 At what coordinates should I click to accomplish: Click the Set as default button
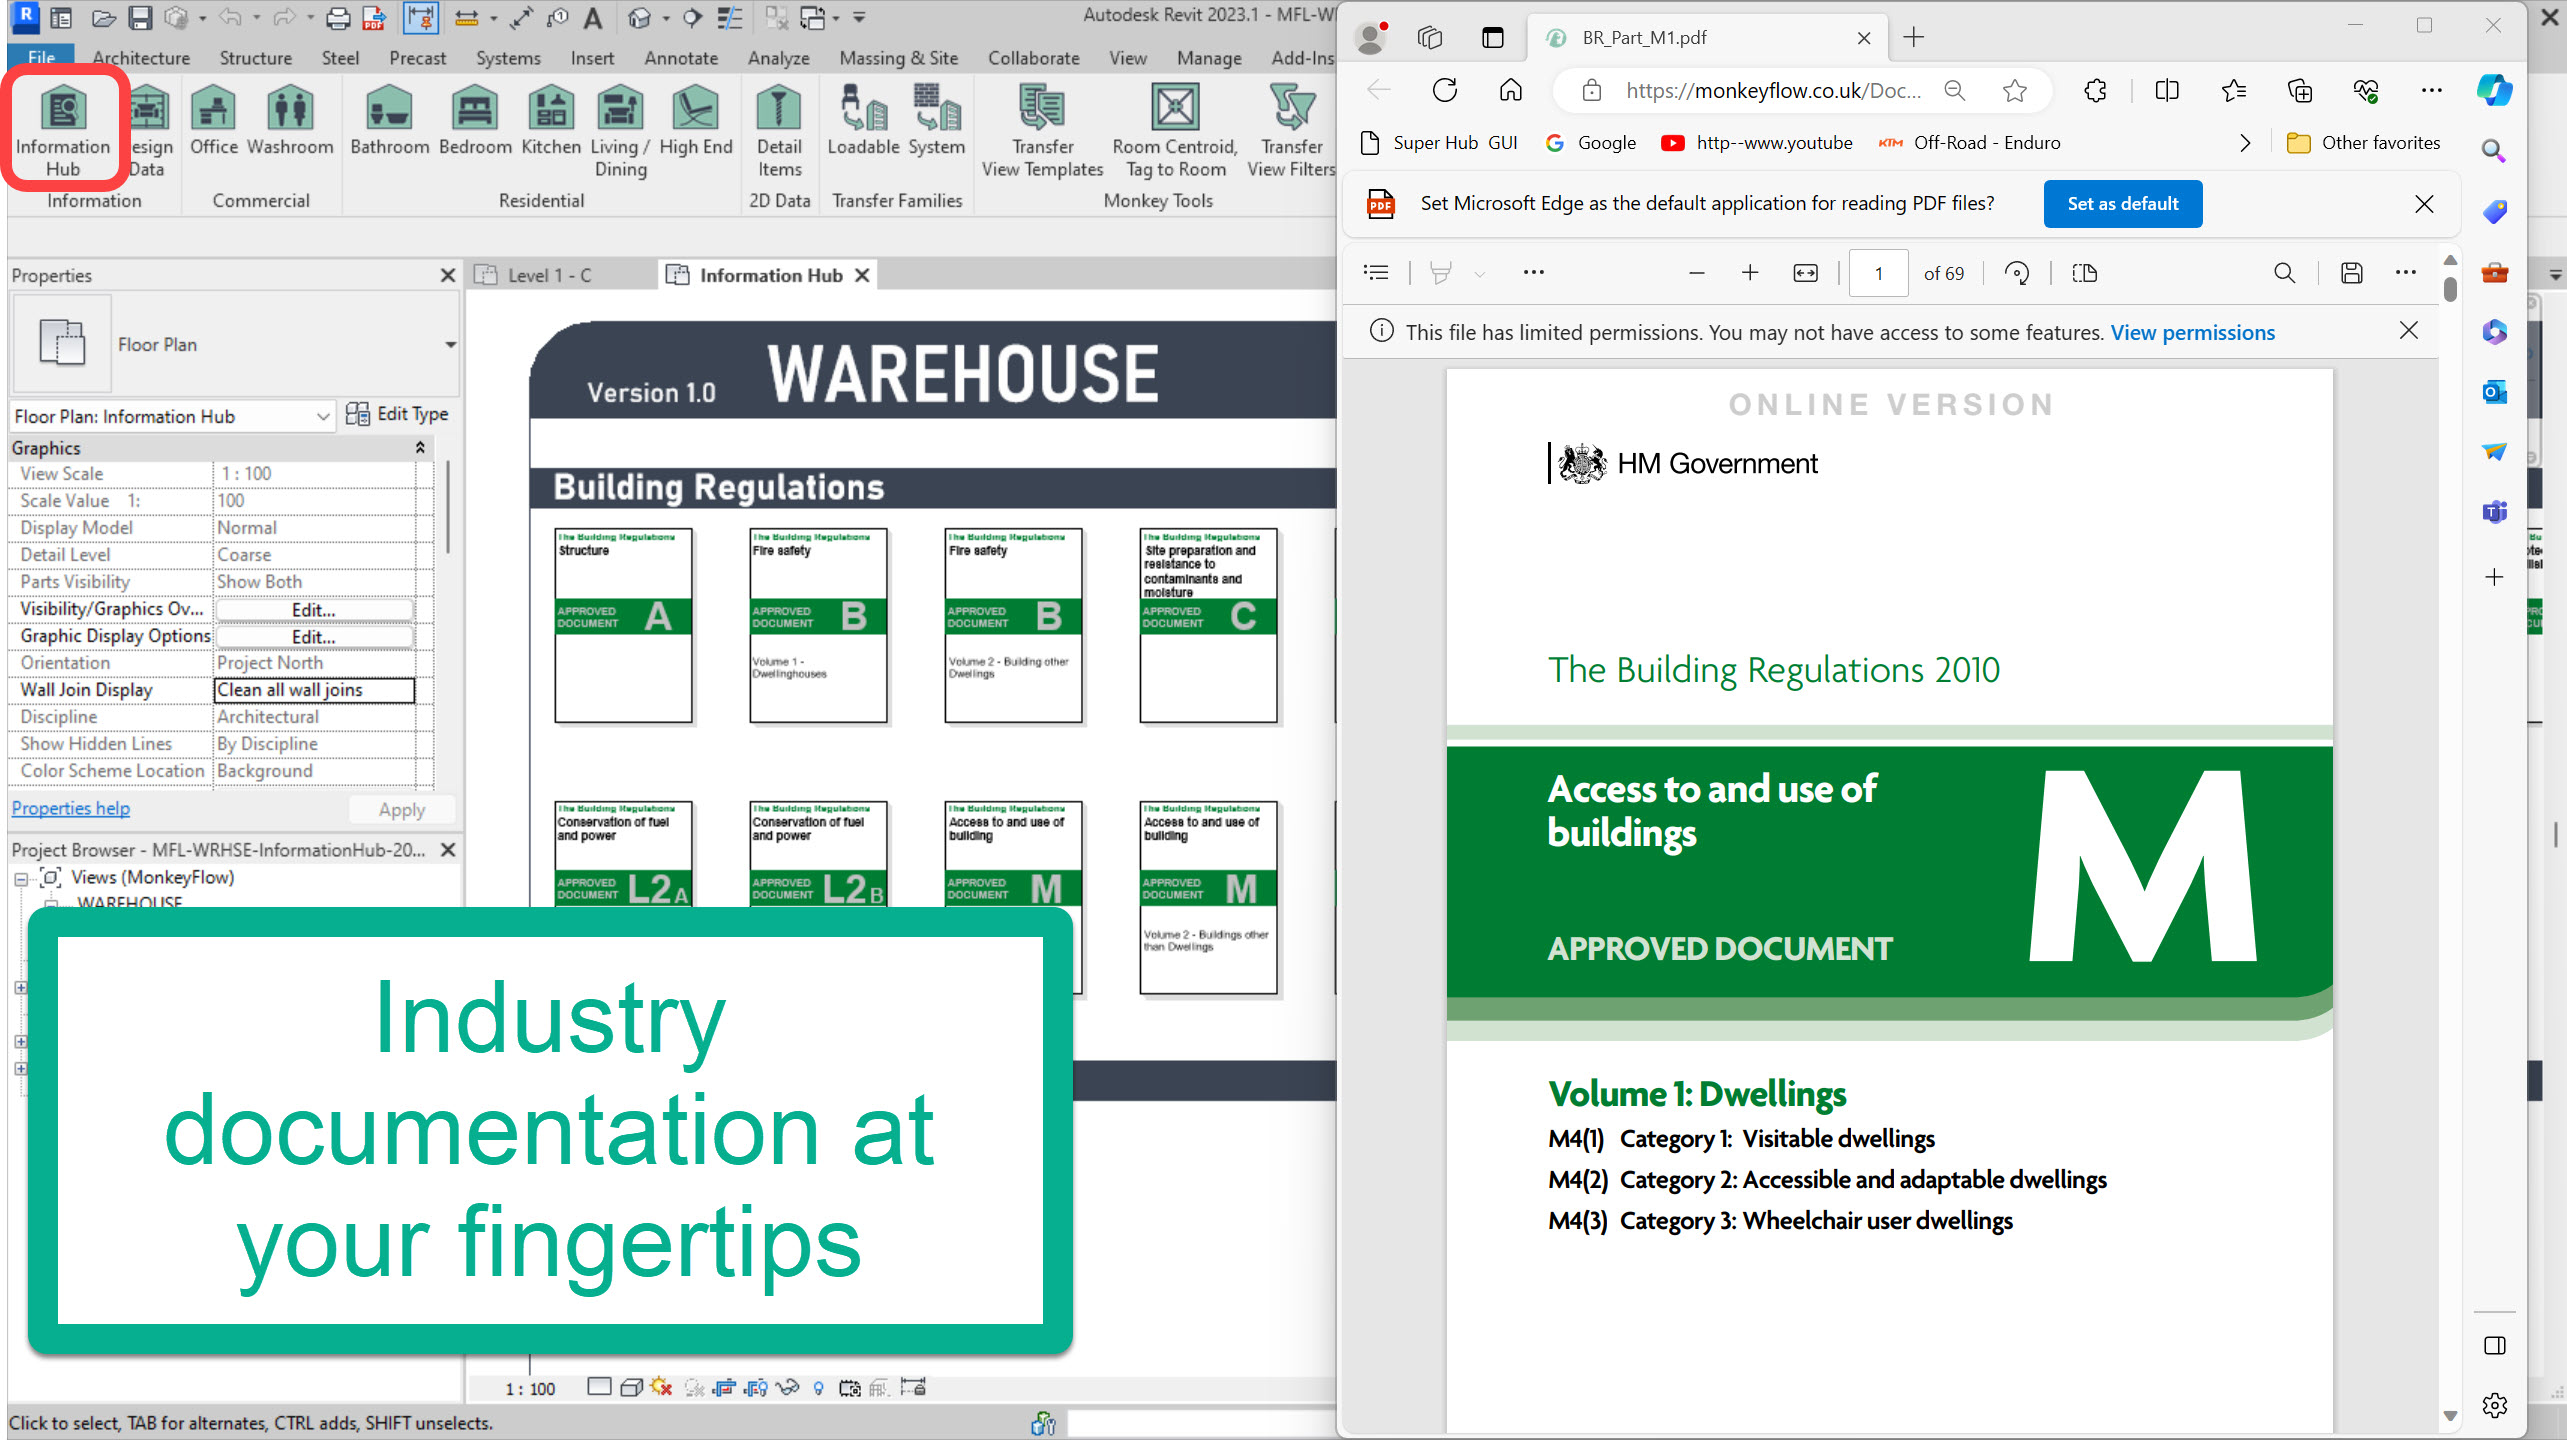(2122, 204)
